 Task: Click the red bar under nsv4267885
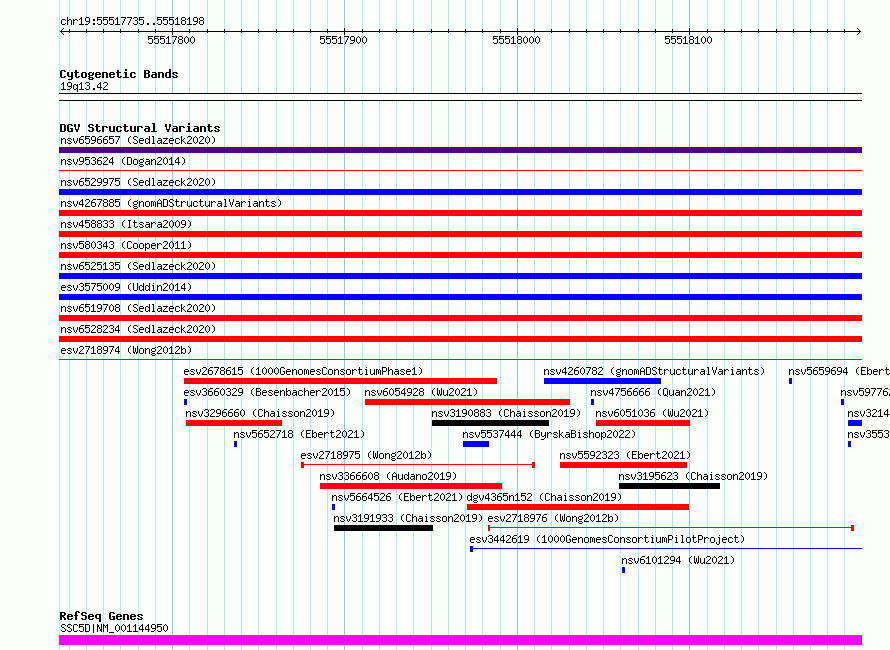point(460,213)
